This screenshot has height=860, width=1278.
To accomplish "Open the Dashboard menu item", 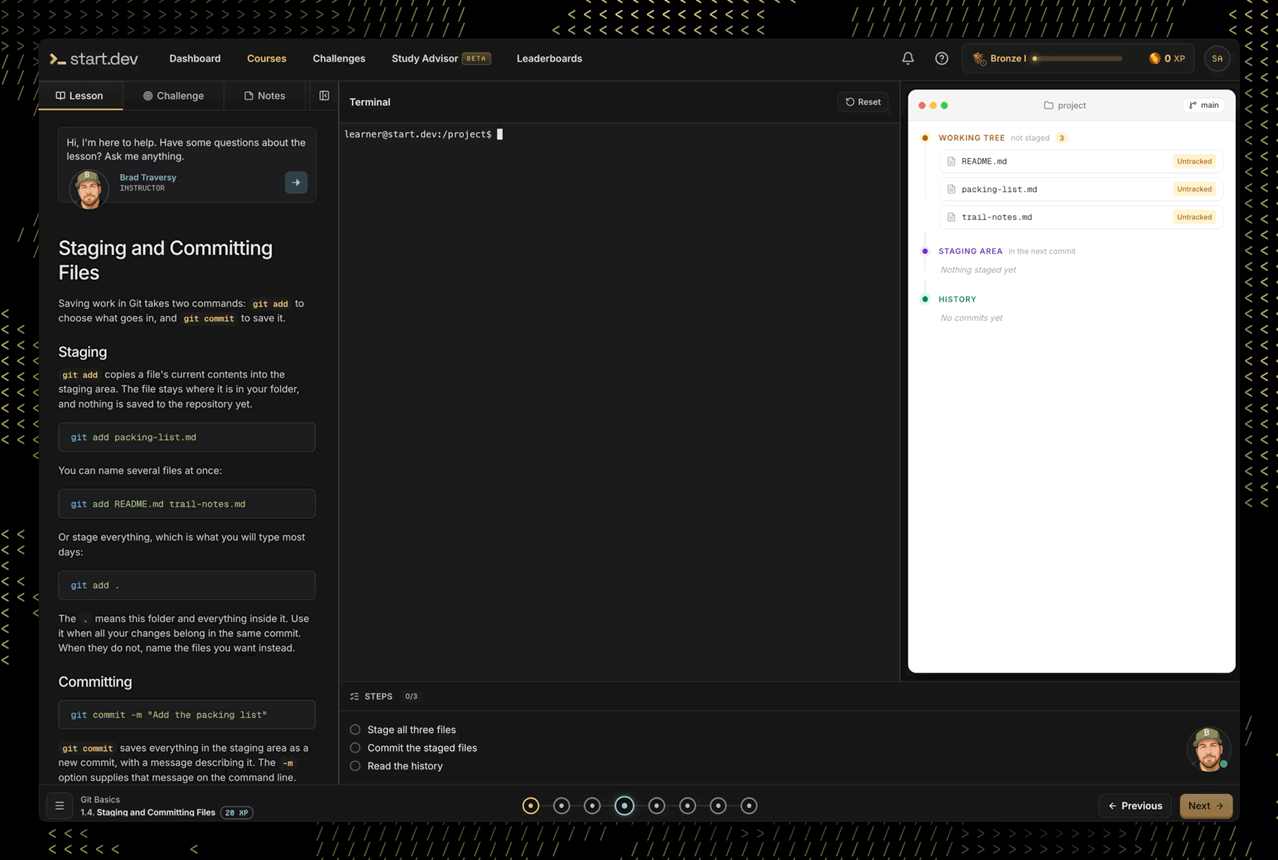I will (195, 58).
